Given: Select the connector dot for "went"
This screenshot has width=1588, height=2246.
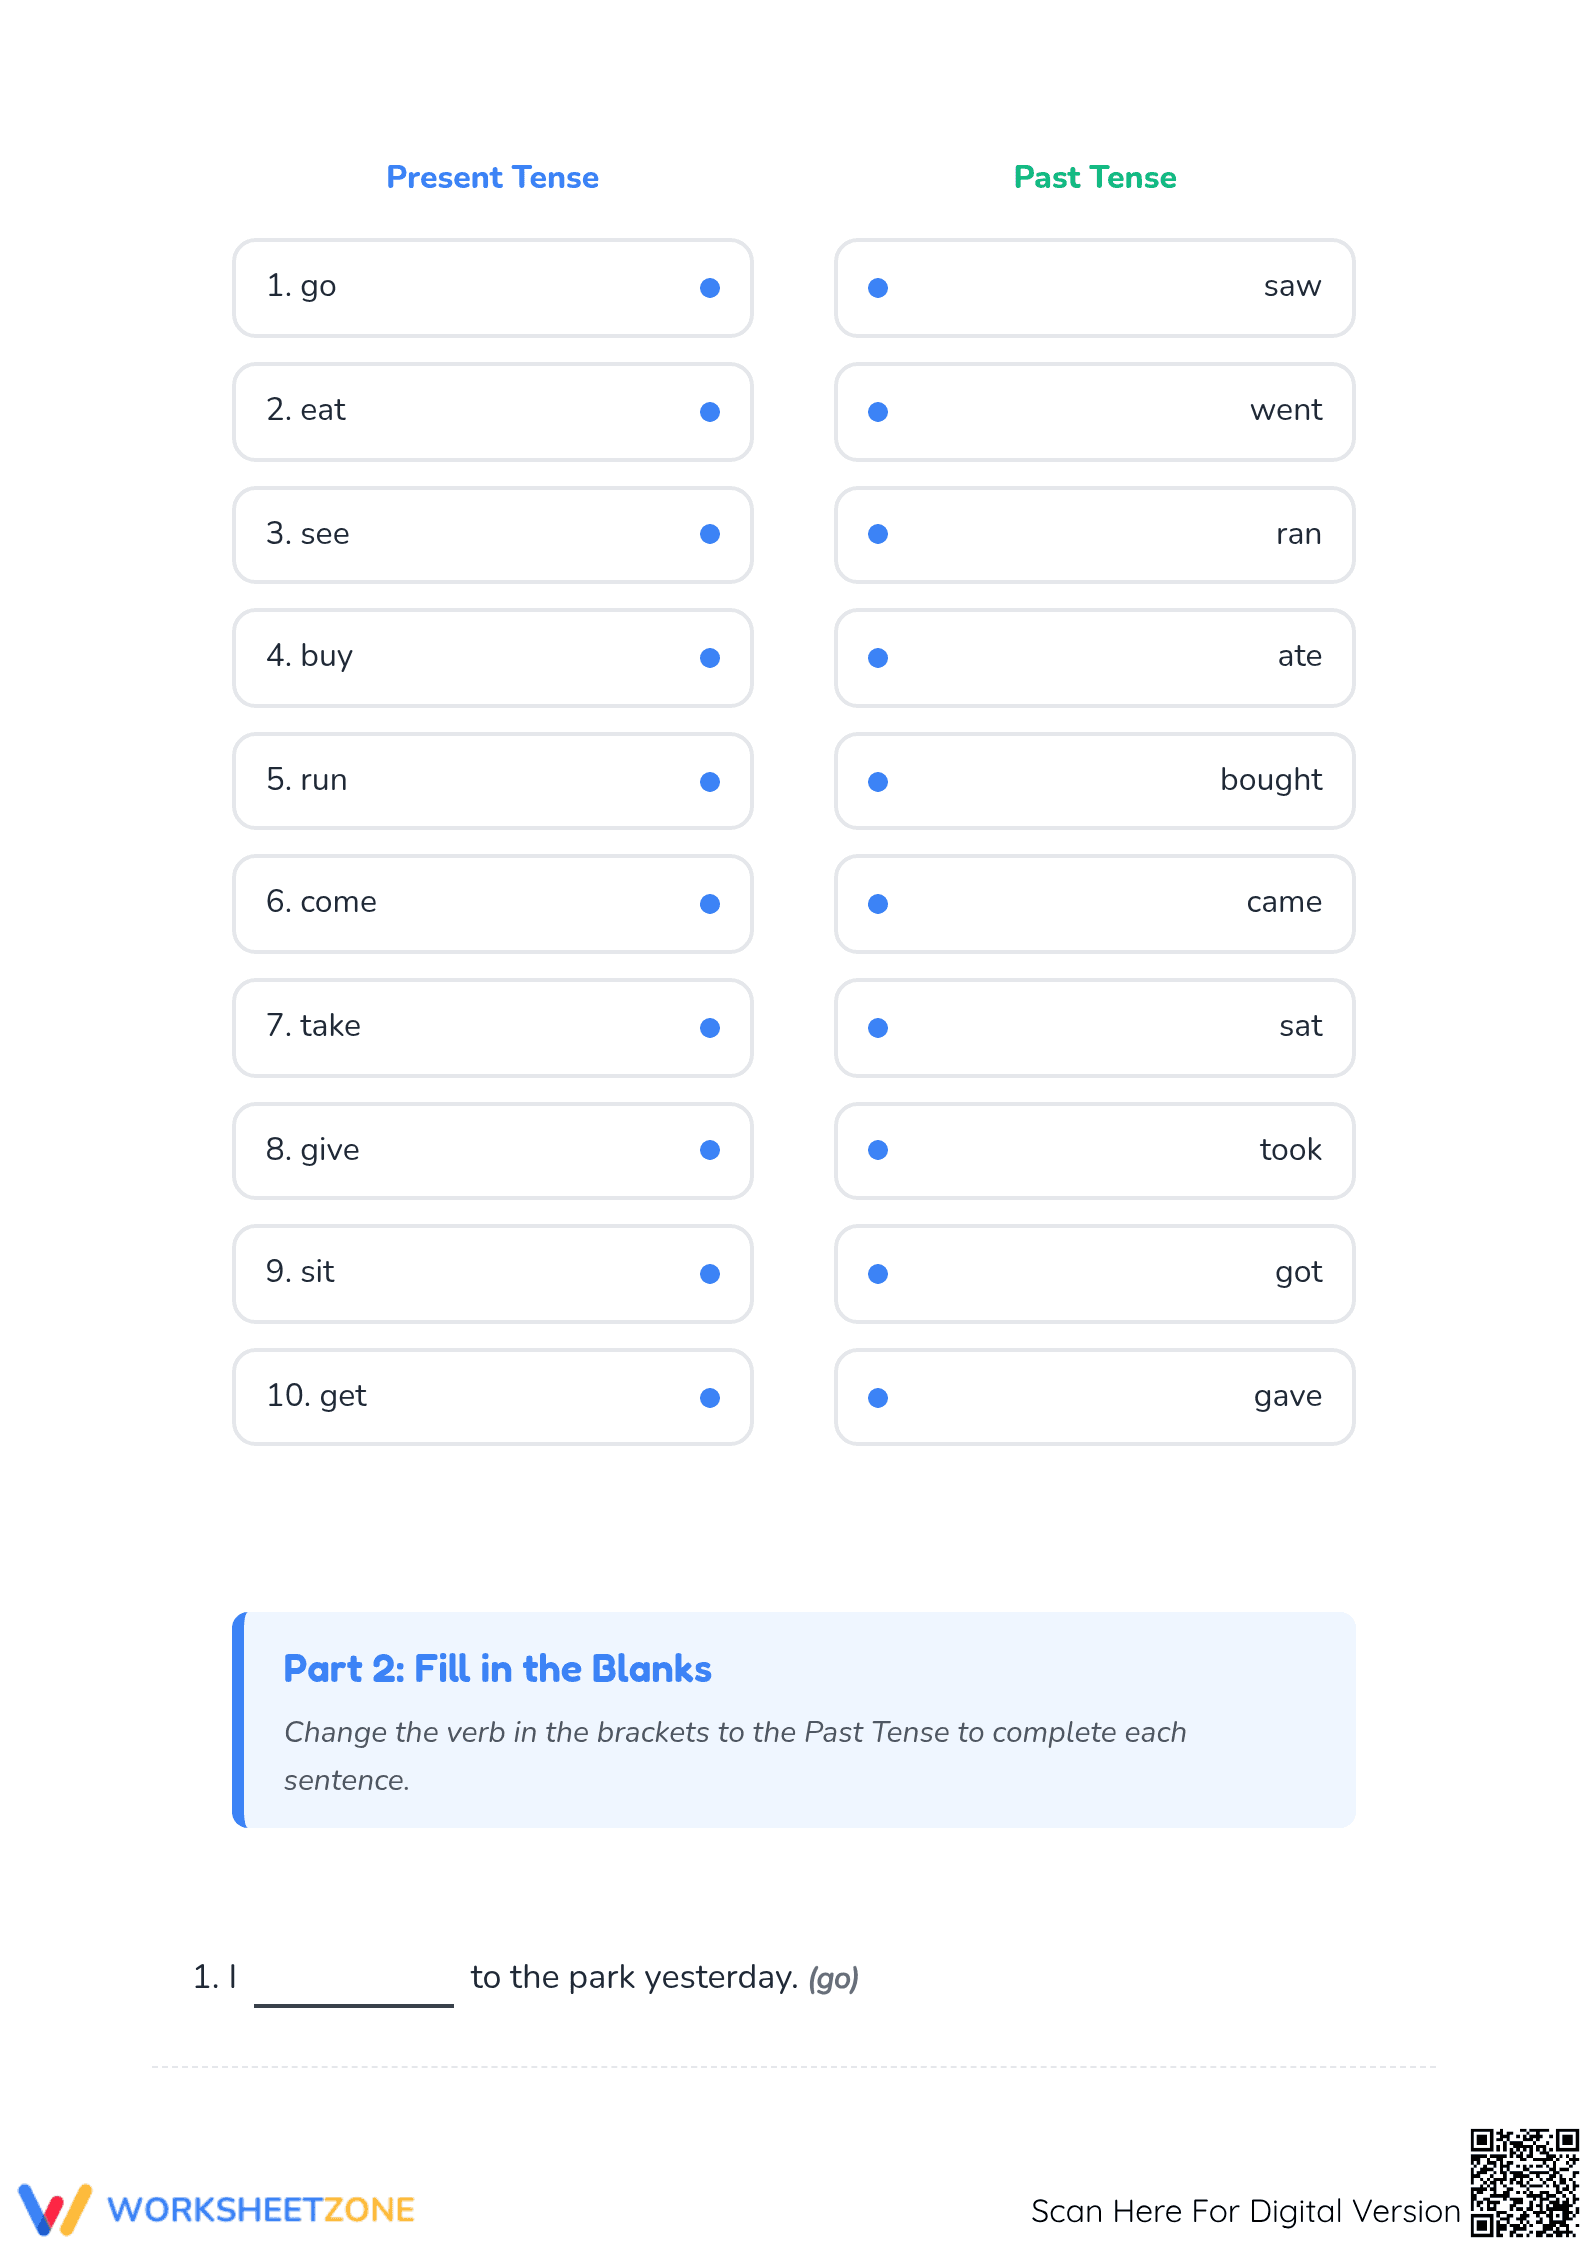Looking at the screenshot, I should pos(878,412).
